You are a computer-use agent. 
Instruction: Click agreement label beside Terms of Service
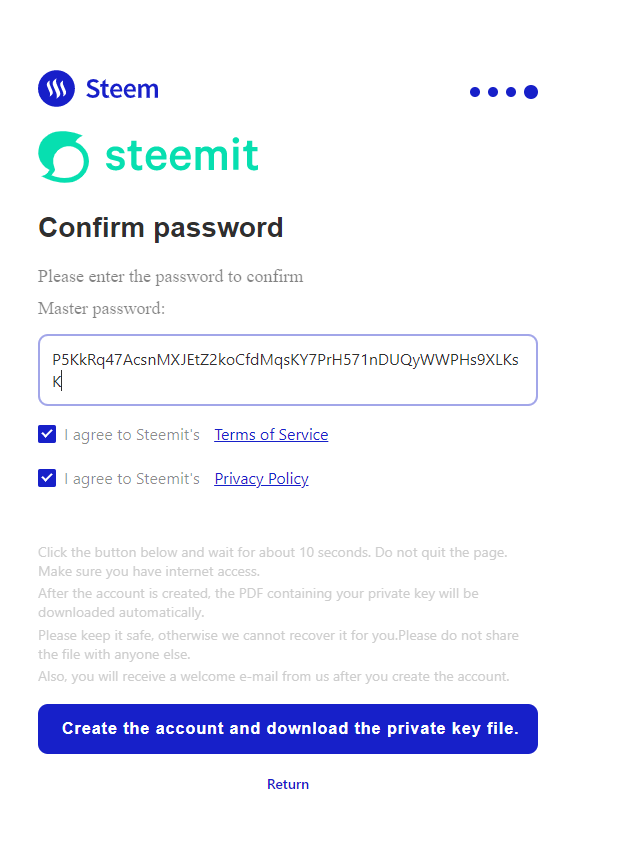[132, 435]
